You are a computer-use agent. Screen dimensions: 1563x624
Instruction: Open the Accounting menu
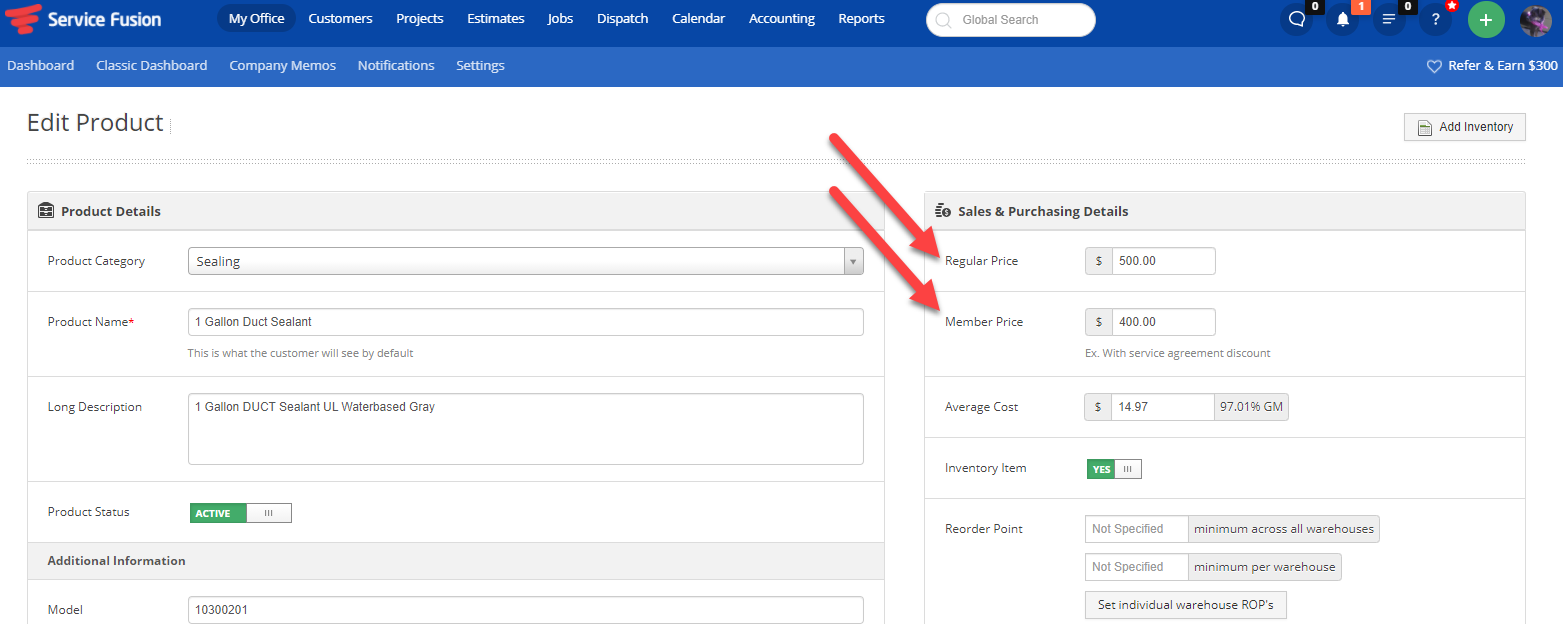(x=781, y=19)
